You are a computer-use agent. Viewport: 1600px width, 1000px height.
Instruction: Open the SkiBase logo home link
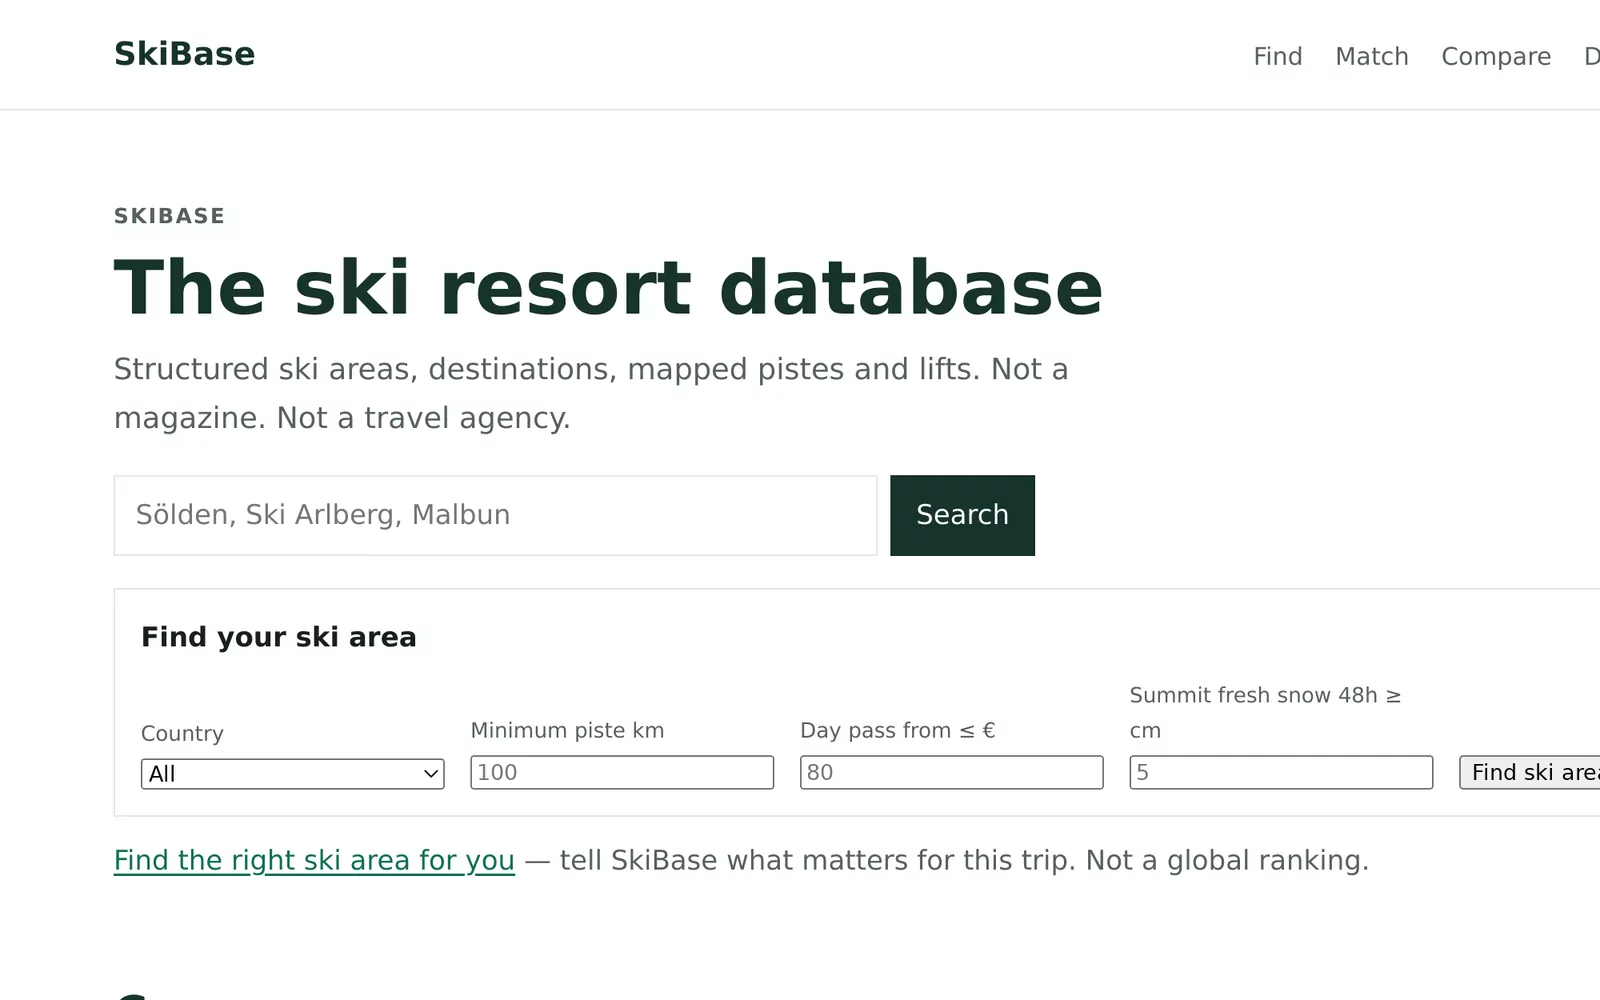tap(184, 54)
